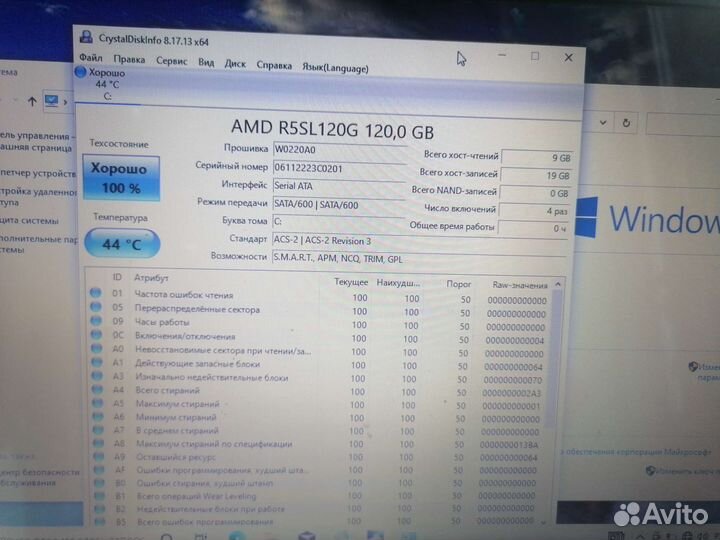Click the Текущее column header
Image resolution: width=720 pixels, height=540 pixels.
coord(351,282)
